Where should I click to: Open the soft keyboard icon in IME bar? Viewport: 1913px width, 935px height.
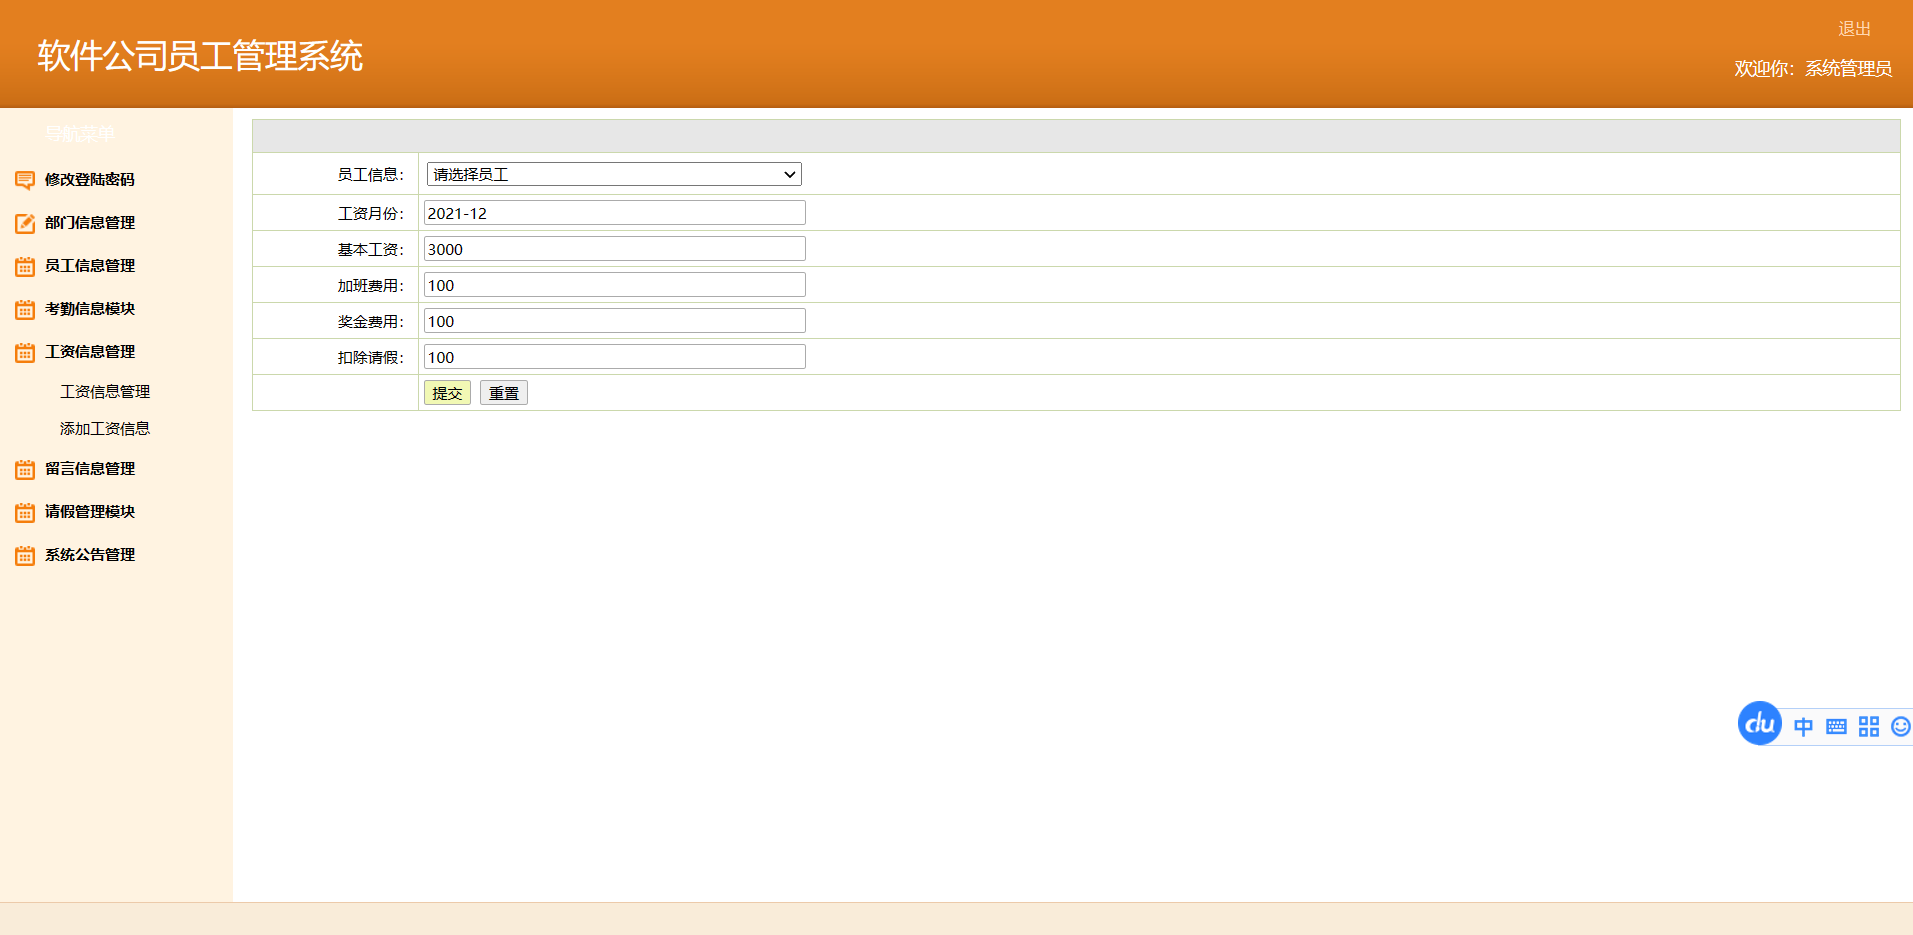tap(1836, 727)
